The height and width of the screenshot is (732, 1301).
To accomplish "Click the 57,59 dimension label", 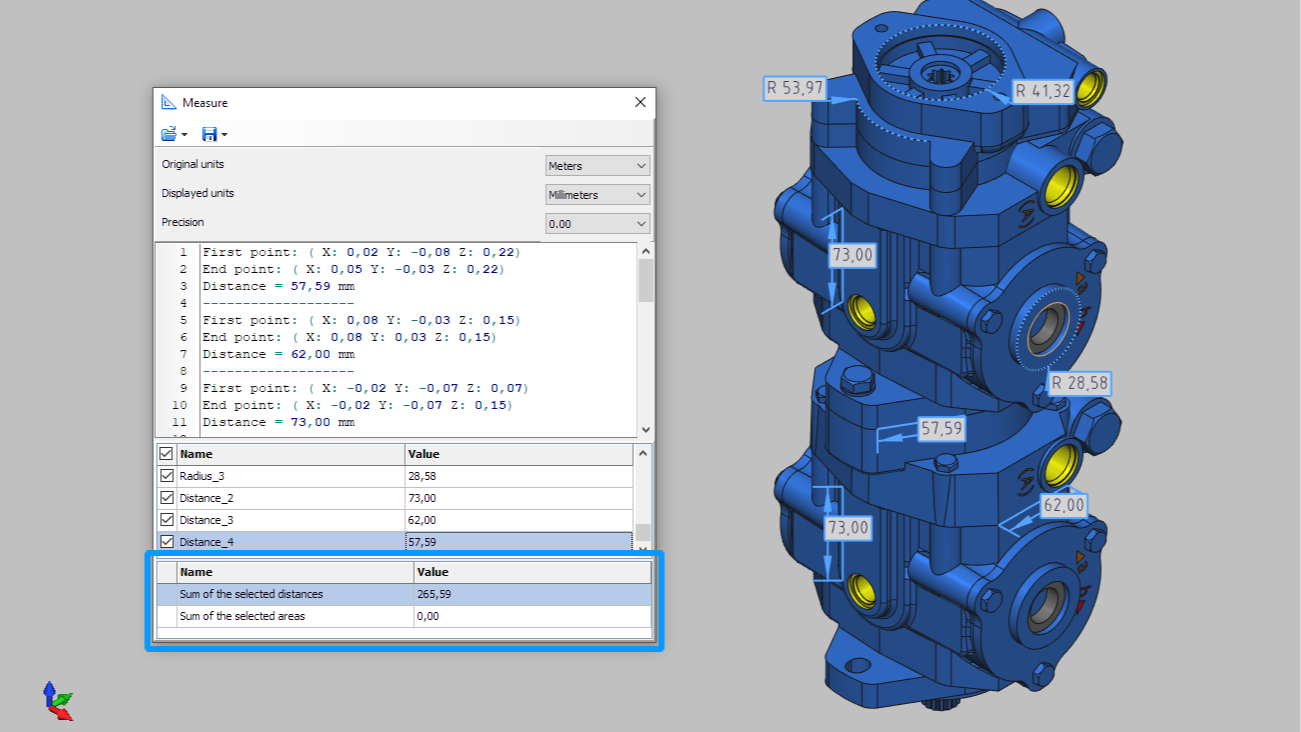I will (x=940, y=427).
